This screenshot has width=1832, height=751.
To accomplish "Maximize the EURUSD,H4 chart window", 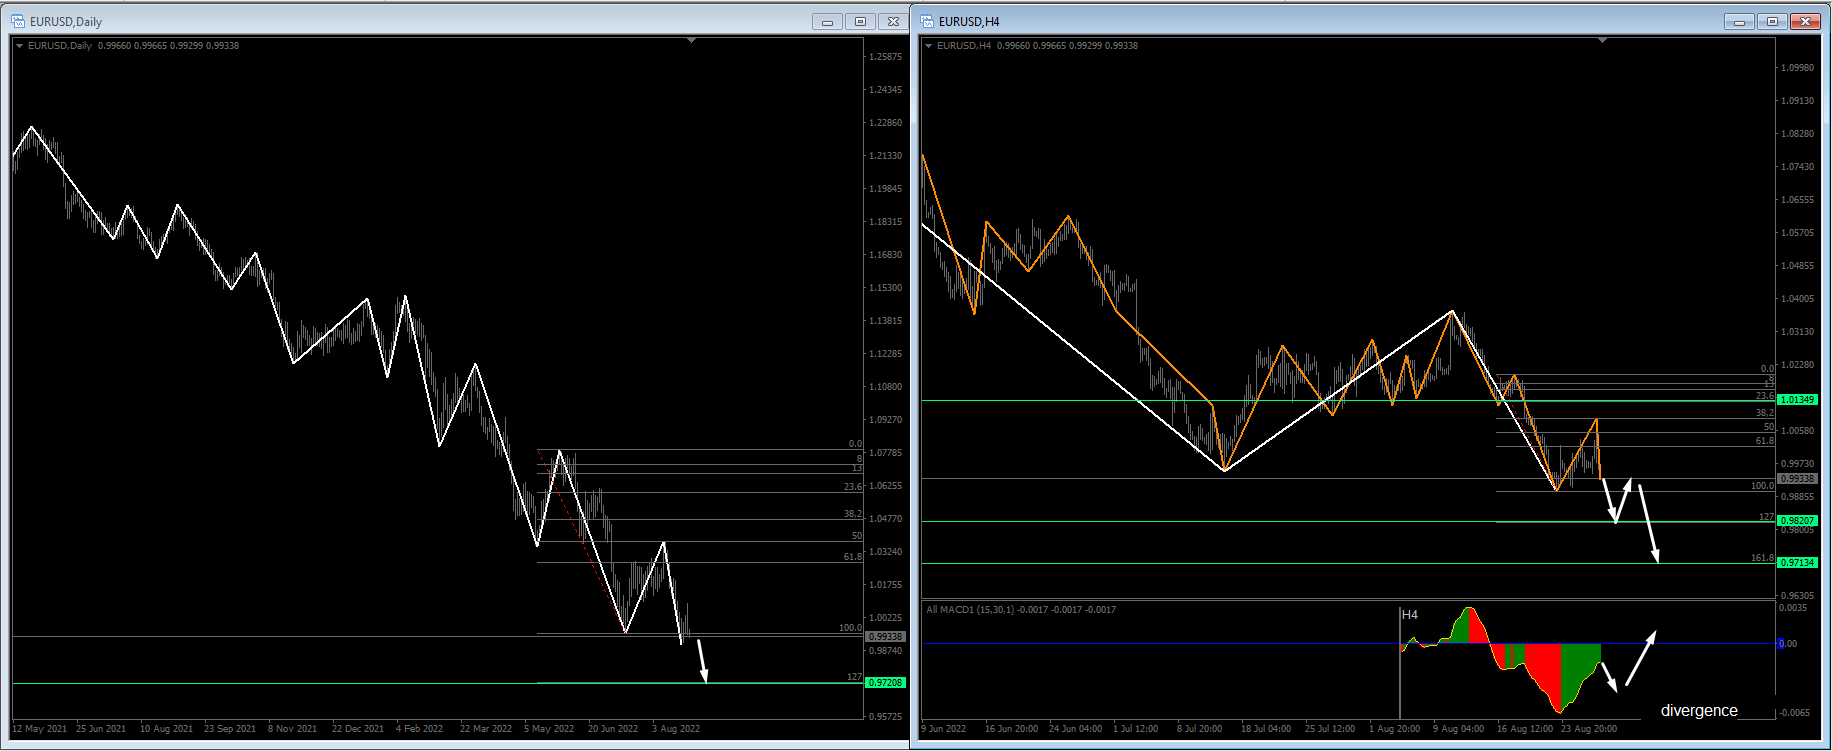I will click(1772, 21).
